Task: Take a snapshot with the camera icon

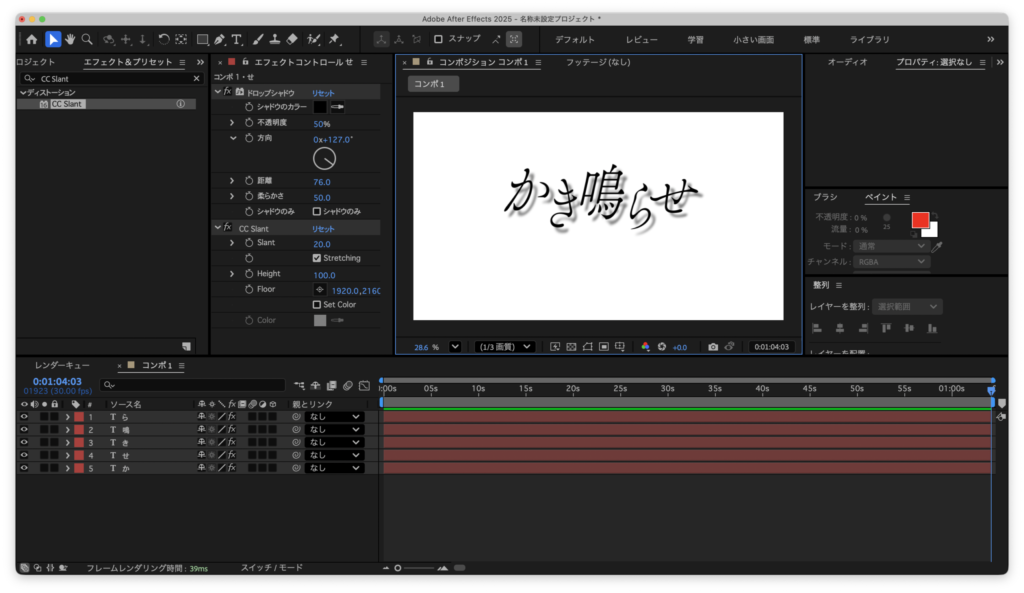Action: point(713,347)
